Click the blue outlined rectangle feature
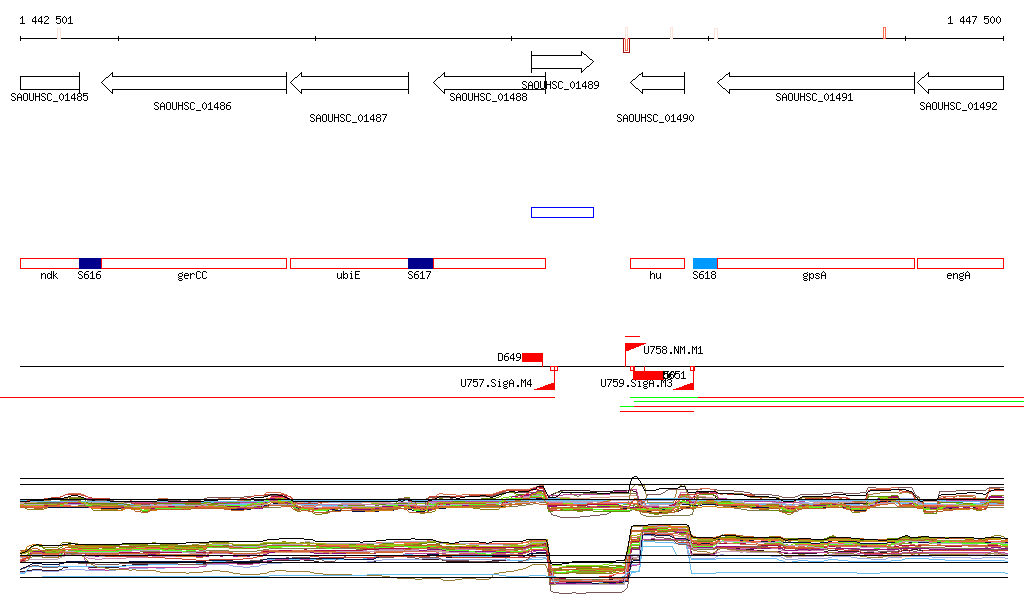 click(562, 212)
